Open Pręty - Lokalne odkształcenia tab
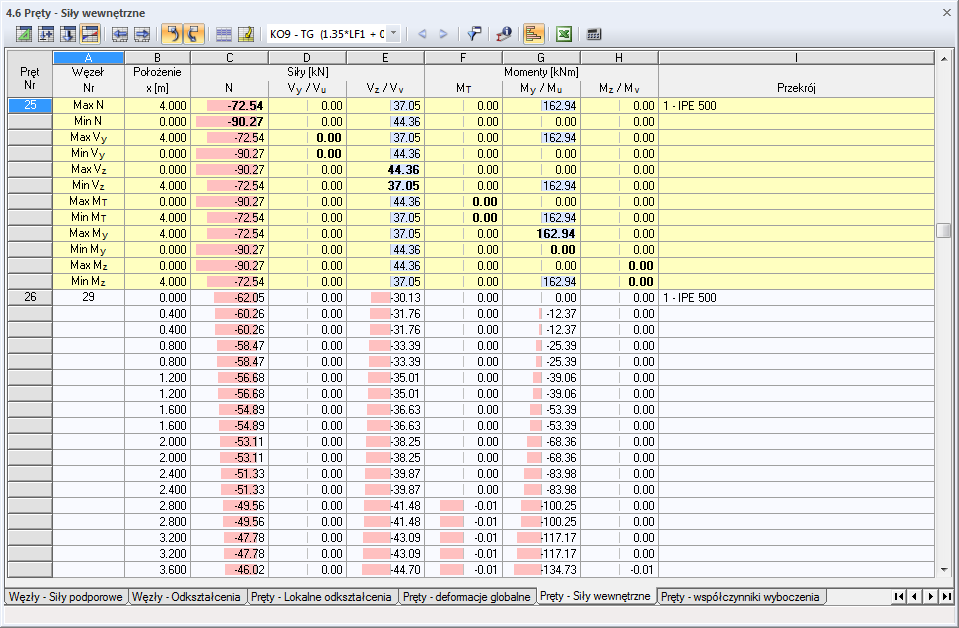Image resolution: width=959 pixels, height=628 pixels. coord(322,597)
